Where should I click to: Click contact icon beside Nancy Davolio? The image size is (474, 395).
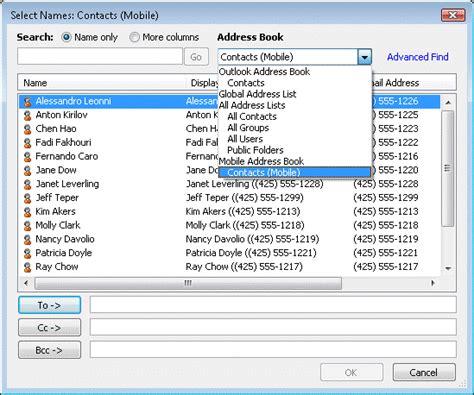click(x=28, y=240)
